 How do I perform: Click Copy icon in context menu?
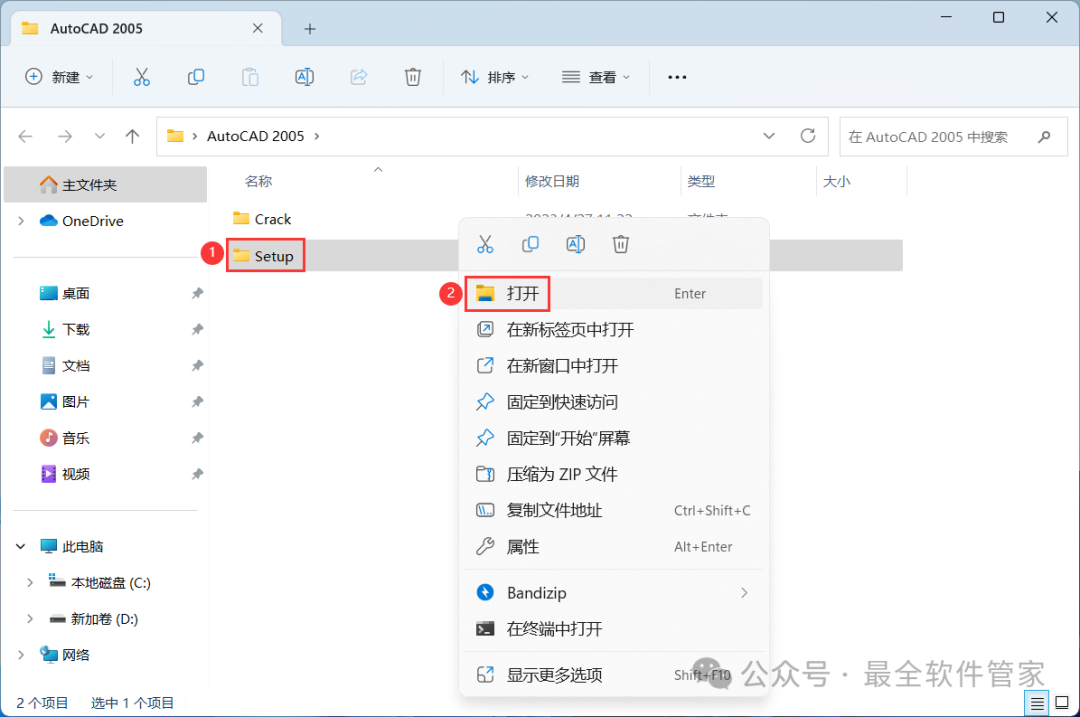pos(530,245)
